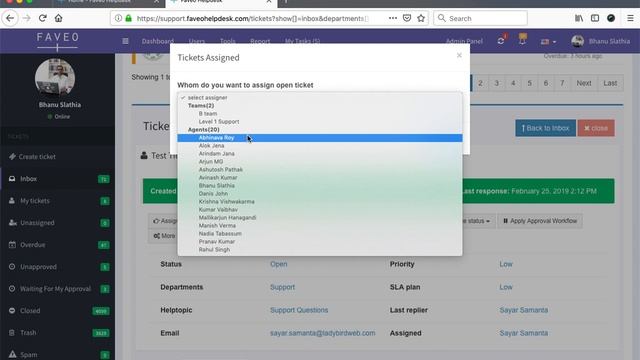Select Manish Verma as assignee

[320, 226]
